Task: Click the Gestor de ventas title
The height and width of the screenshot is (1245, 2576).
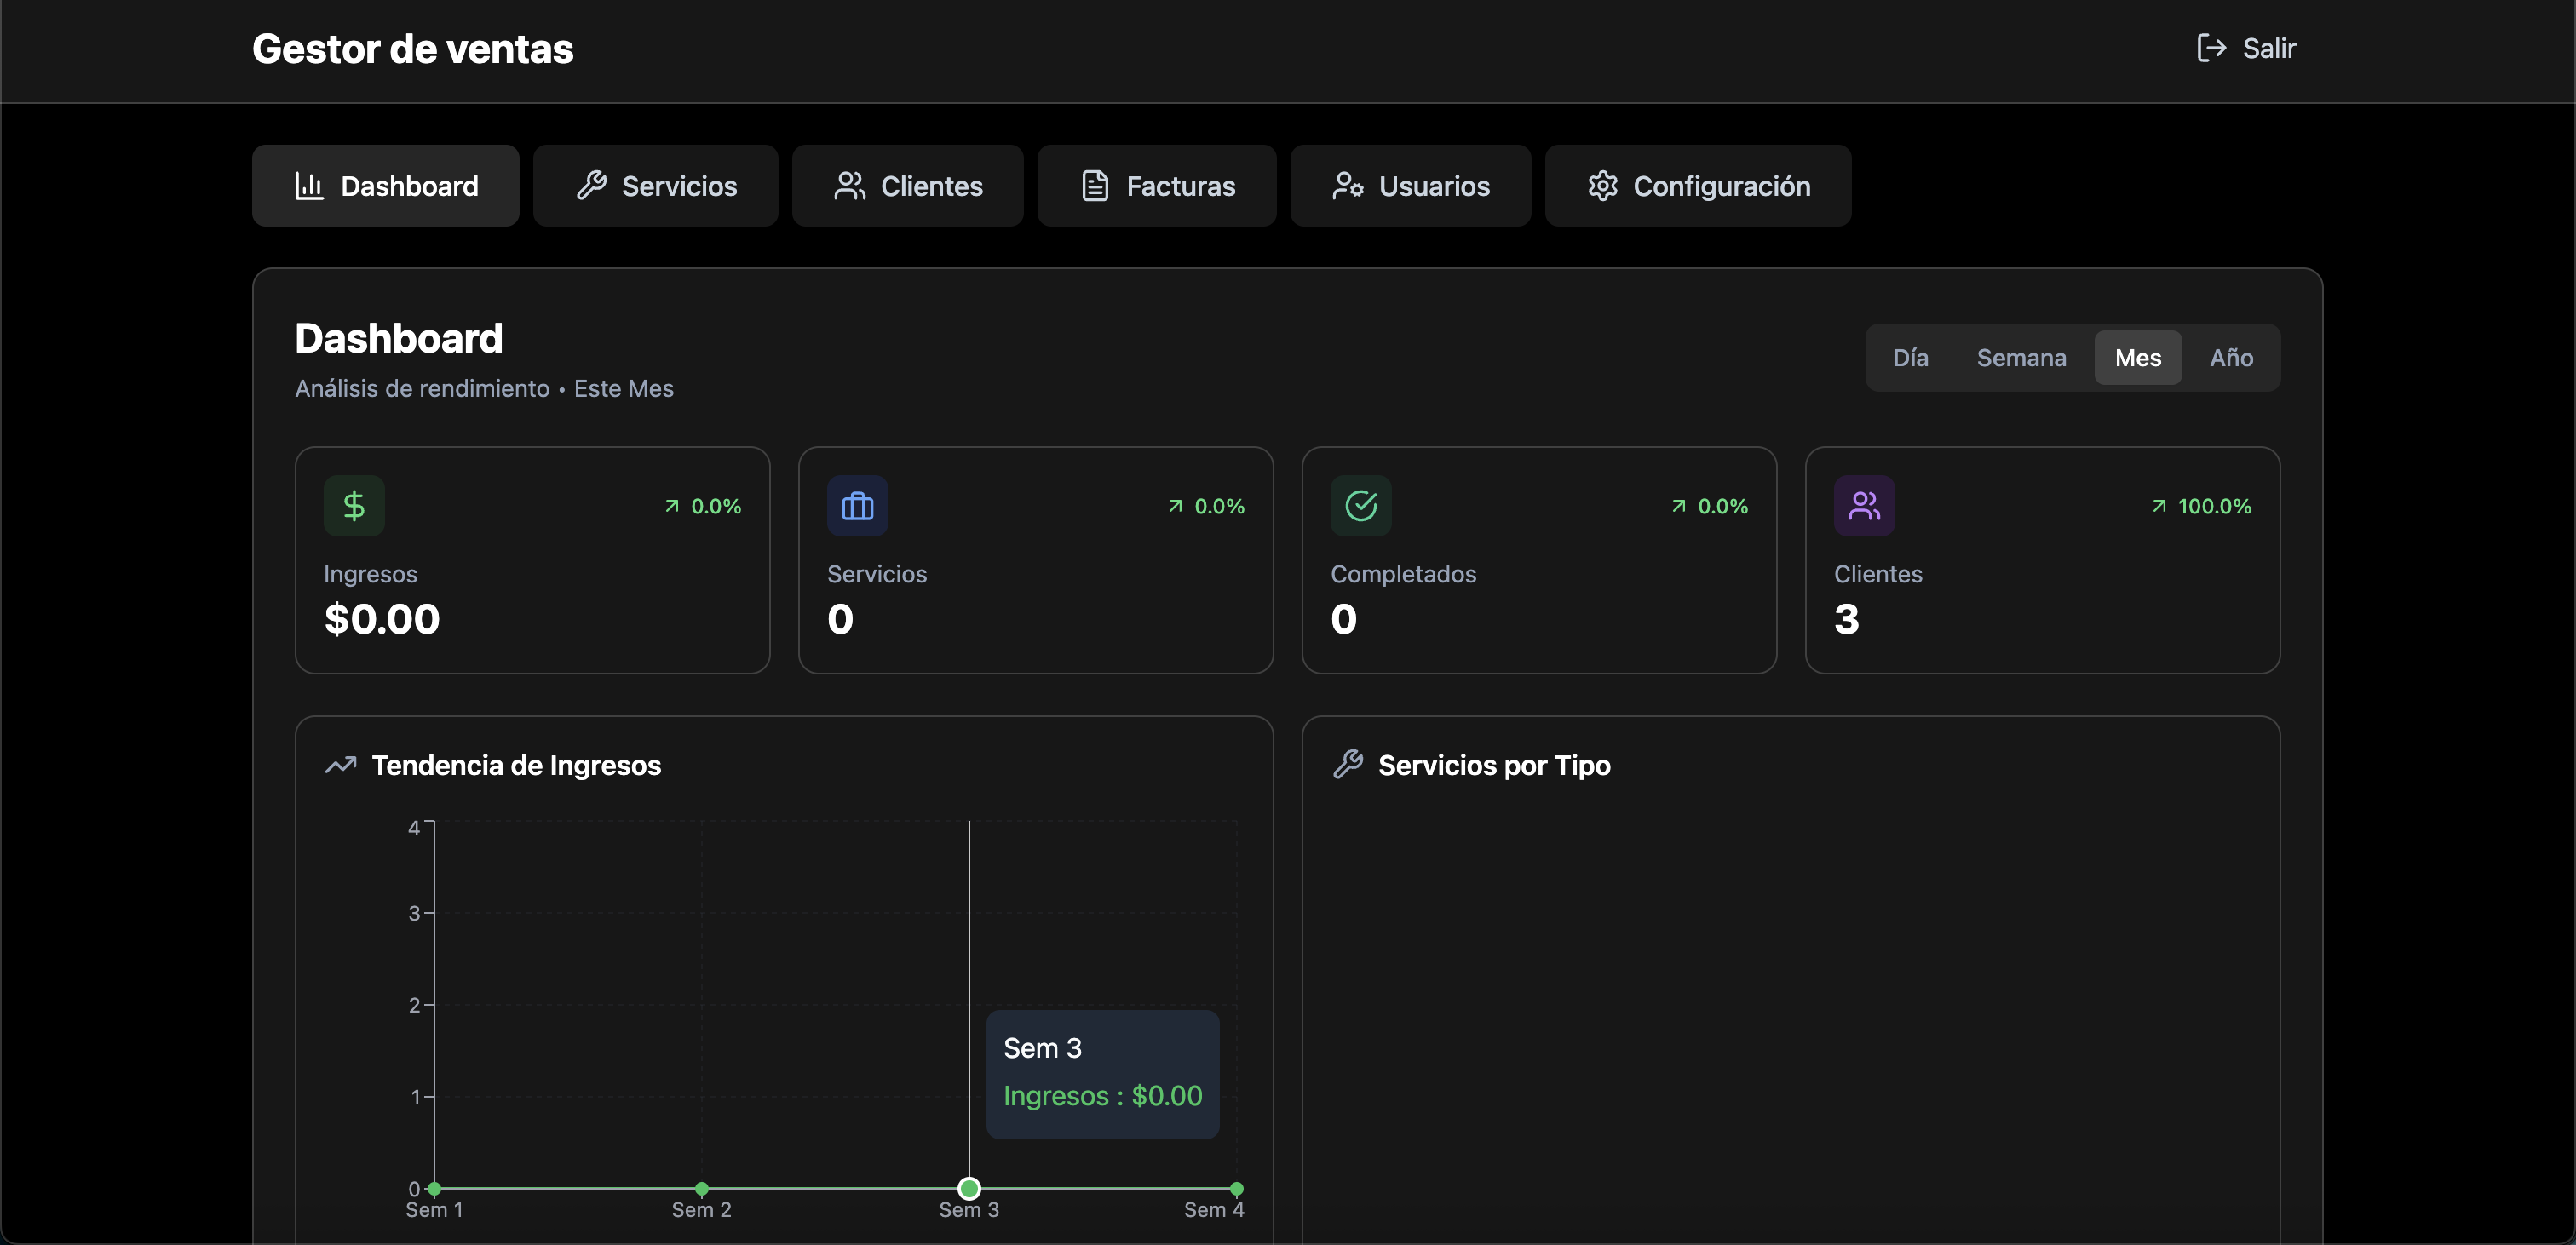Action: [413, 49]
